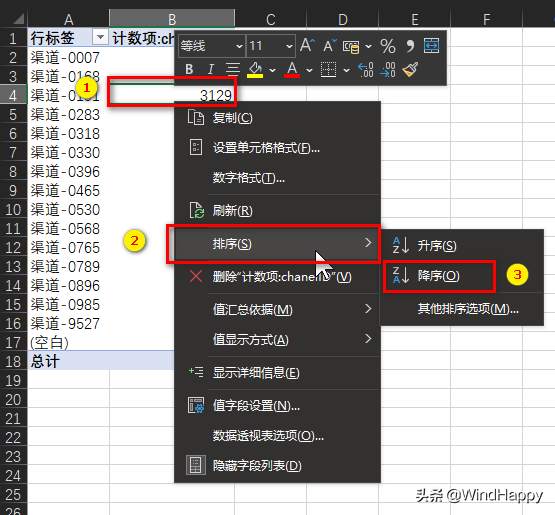Apply comma style
The image size is (555, 515).
410,46
